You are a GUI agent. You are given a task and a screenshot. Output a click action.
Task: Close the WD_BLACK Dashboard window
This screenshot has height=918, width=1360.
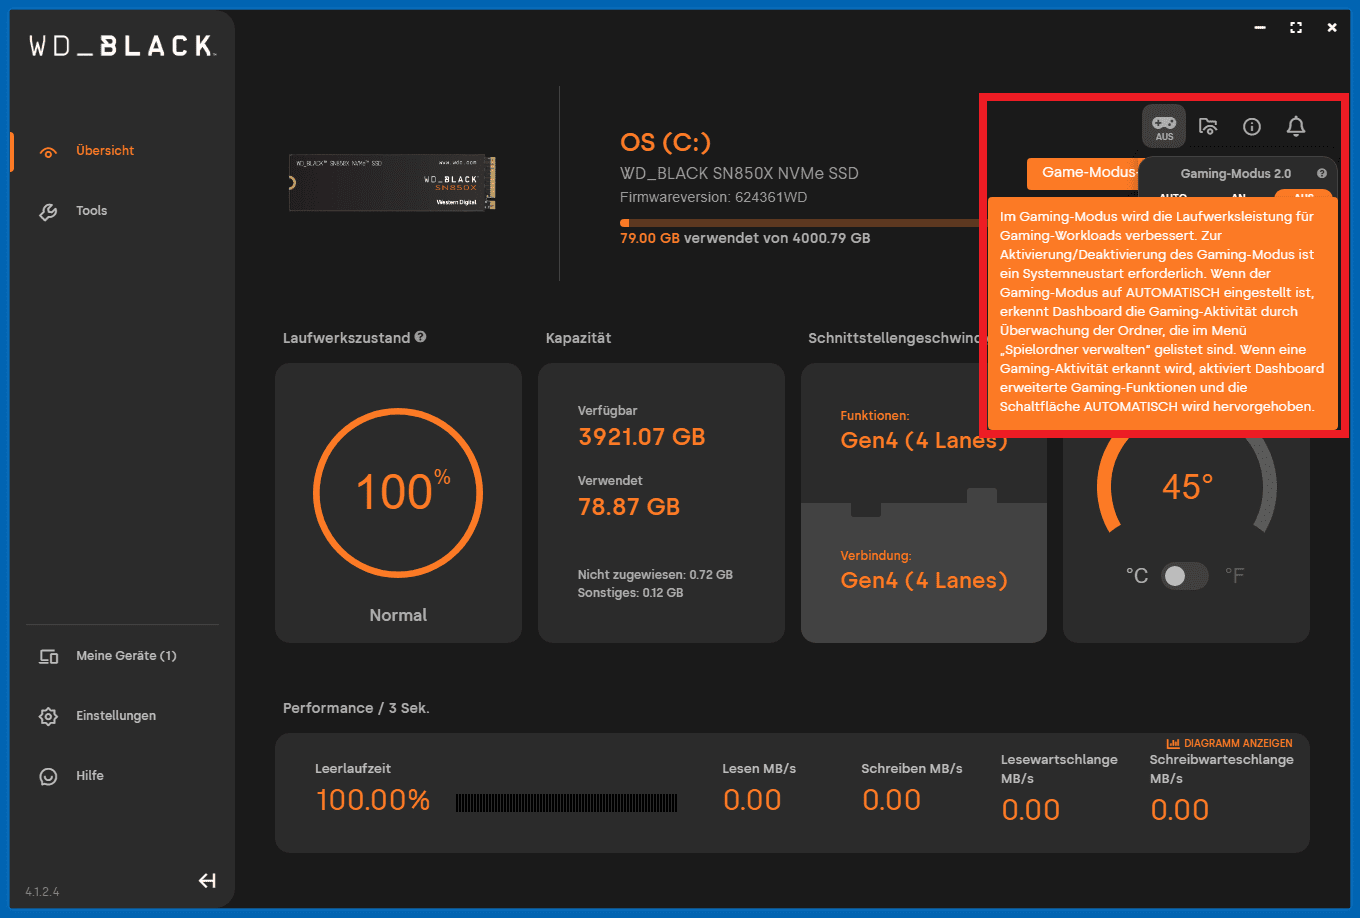tap(1332, 28)
